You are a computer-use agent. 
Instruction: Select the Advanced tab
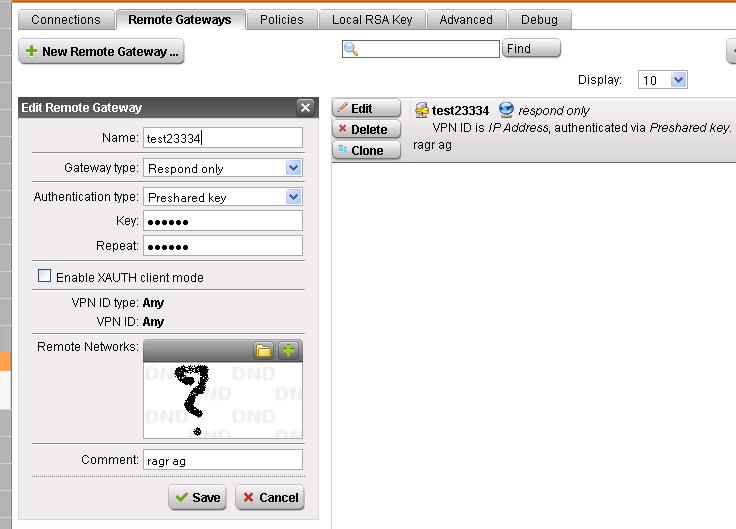pos(466,19)
